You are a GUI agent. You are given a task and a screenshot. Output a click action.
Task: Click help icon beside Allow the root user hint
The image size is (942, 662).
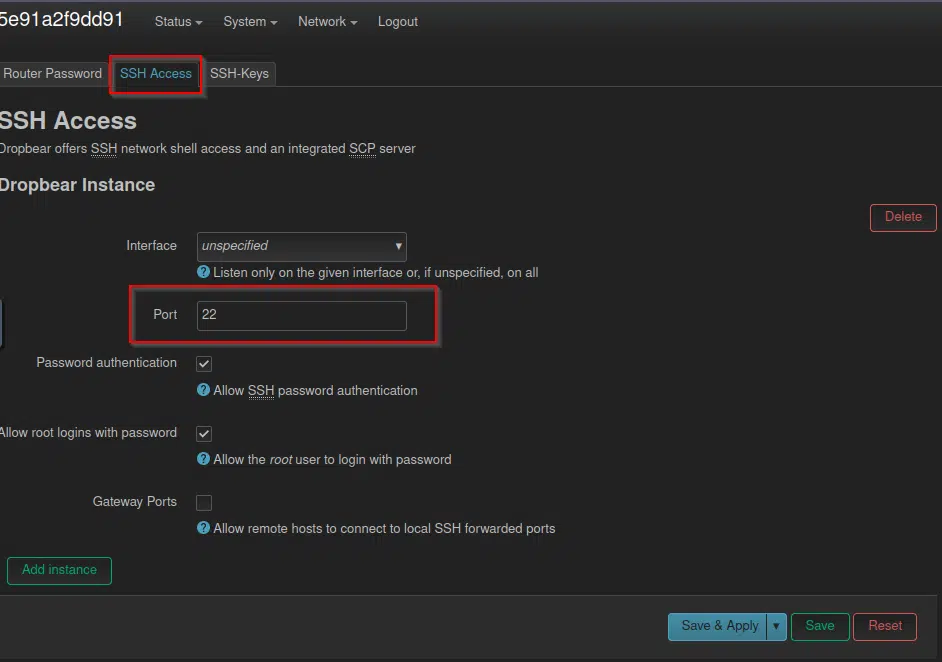(203, 459)
